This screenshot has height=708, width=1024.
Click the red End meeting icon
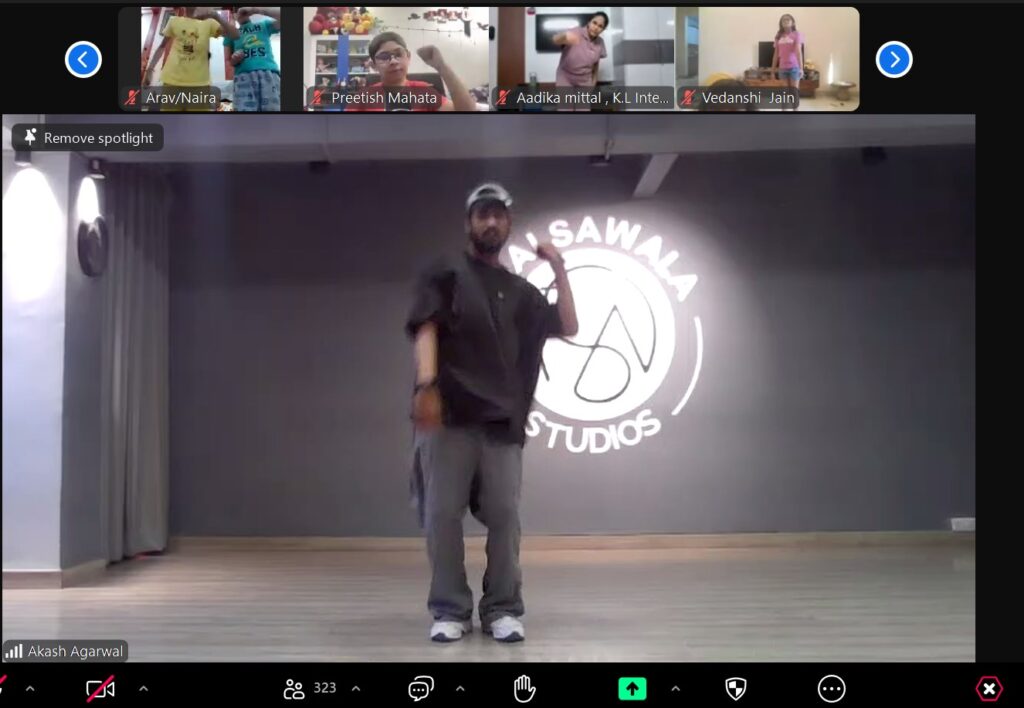pos(988,688)
